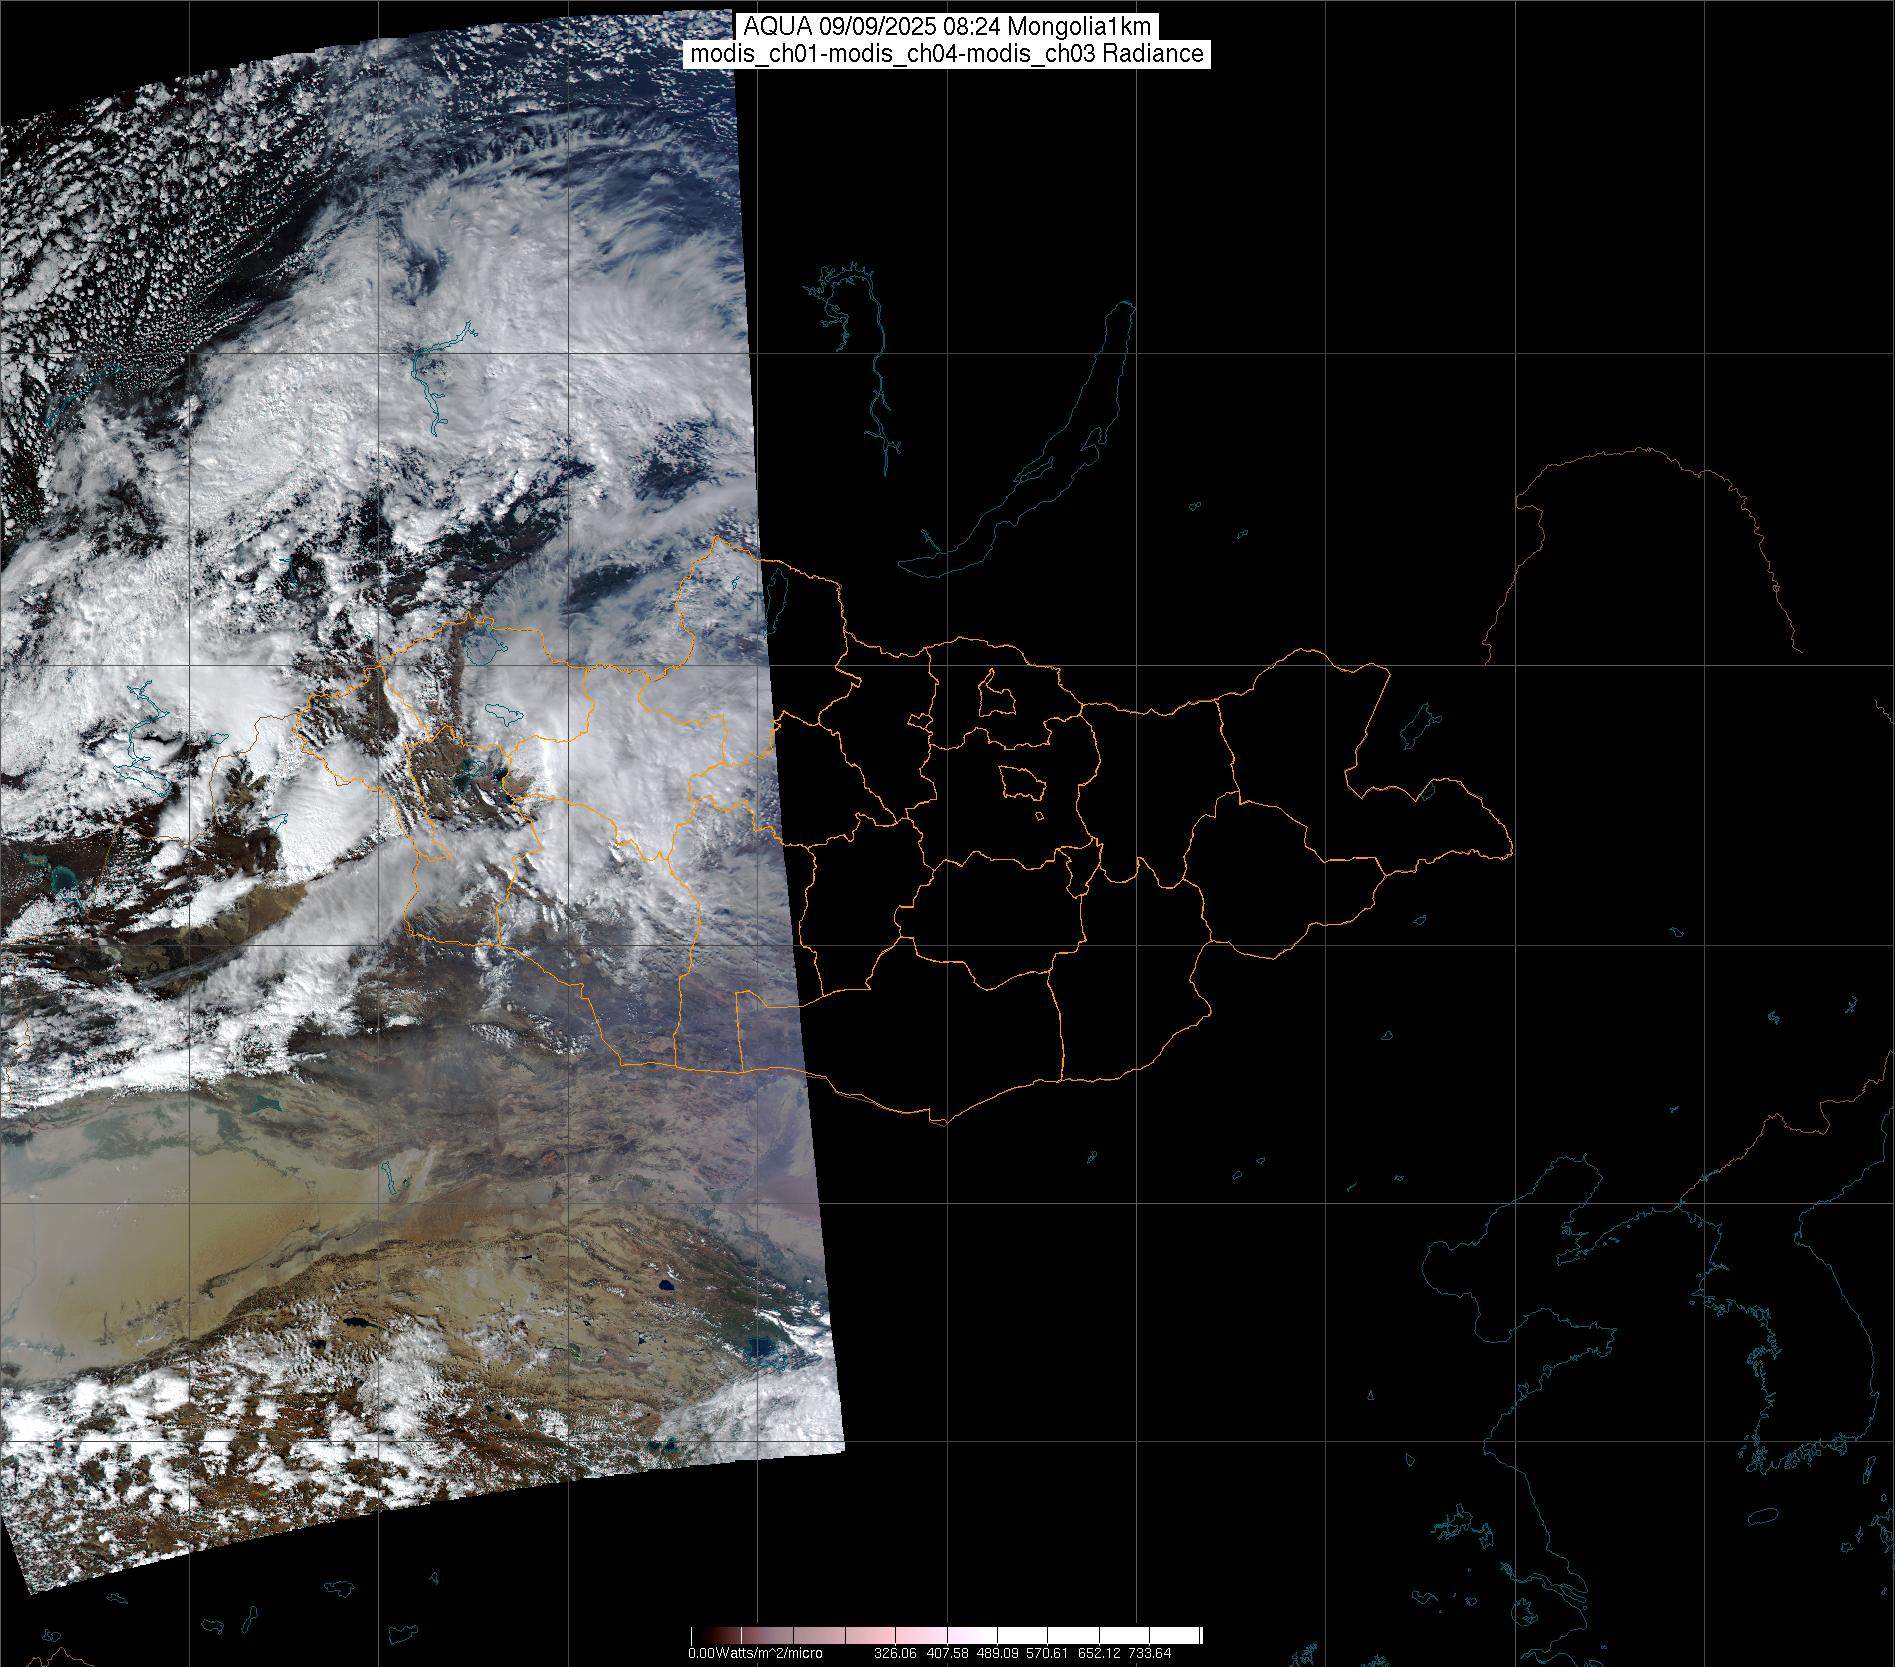
Task: Choose the 652.12 colorbar value
Action: [x=1099, y=1653]
